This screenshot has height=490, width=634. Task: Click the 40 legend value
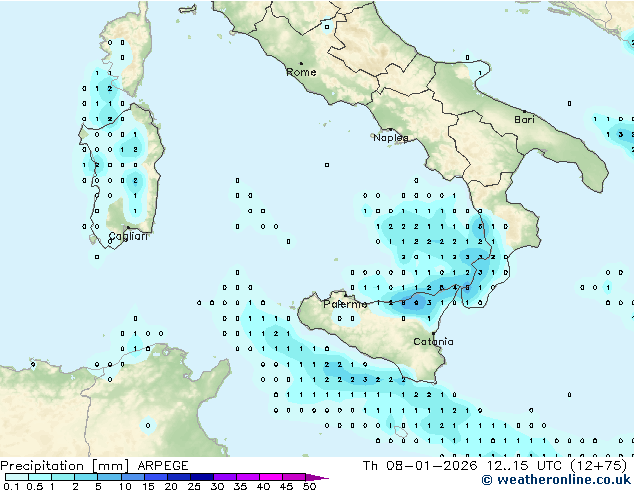click(x=263, y=486)
